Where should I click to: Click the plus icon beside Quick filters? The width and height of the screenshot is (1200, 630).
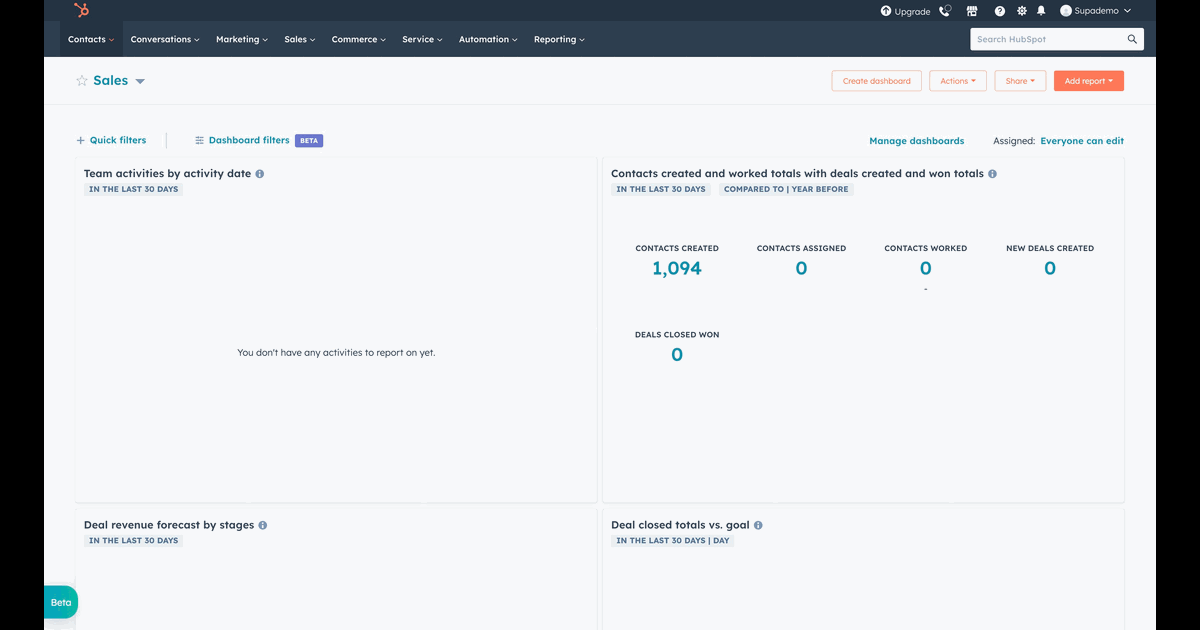[x=81, y=141]
